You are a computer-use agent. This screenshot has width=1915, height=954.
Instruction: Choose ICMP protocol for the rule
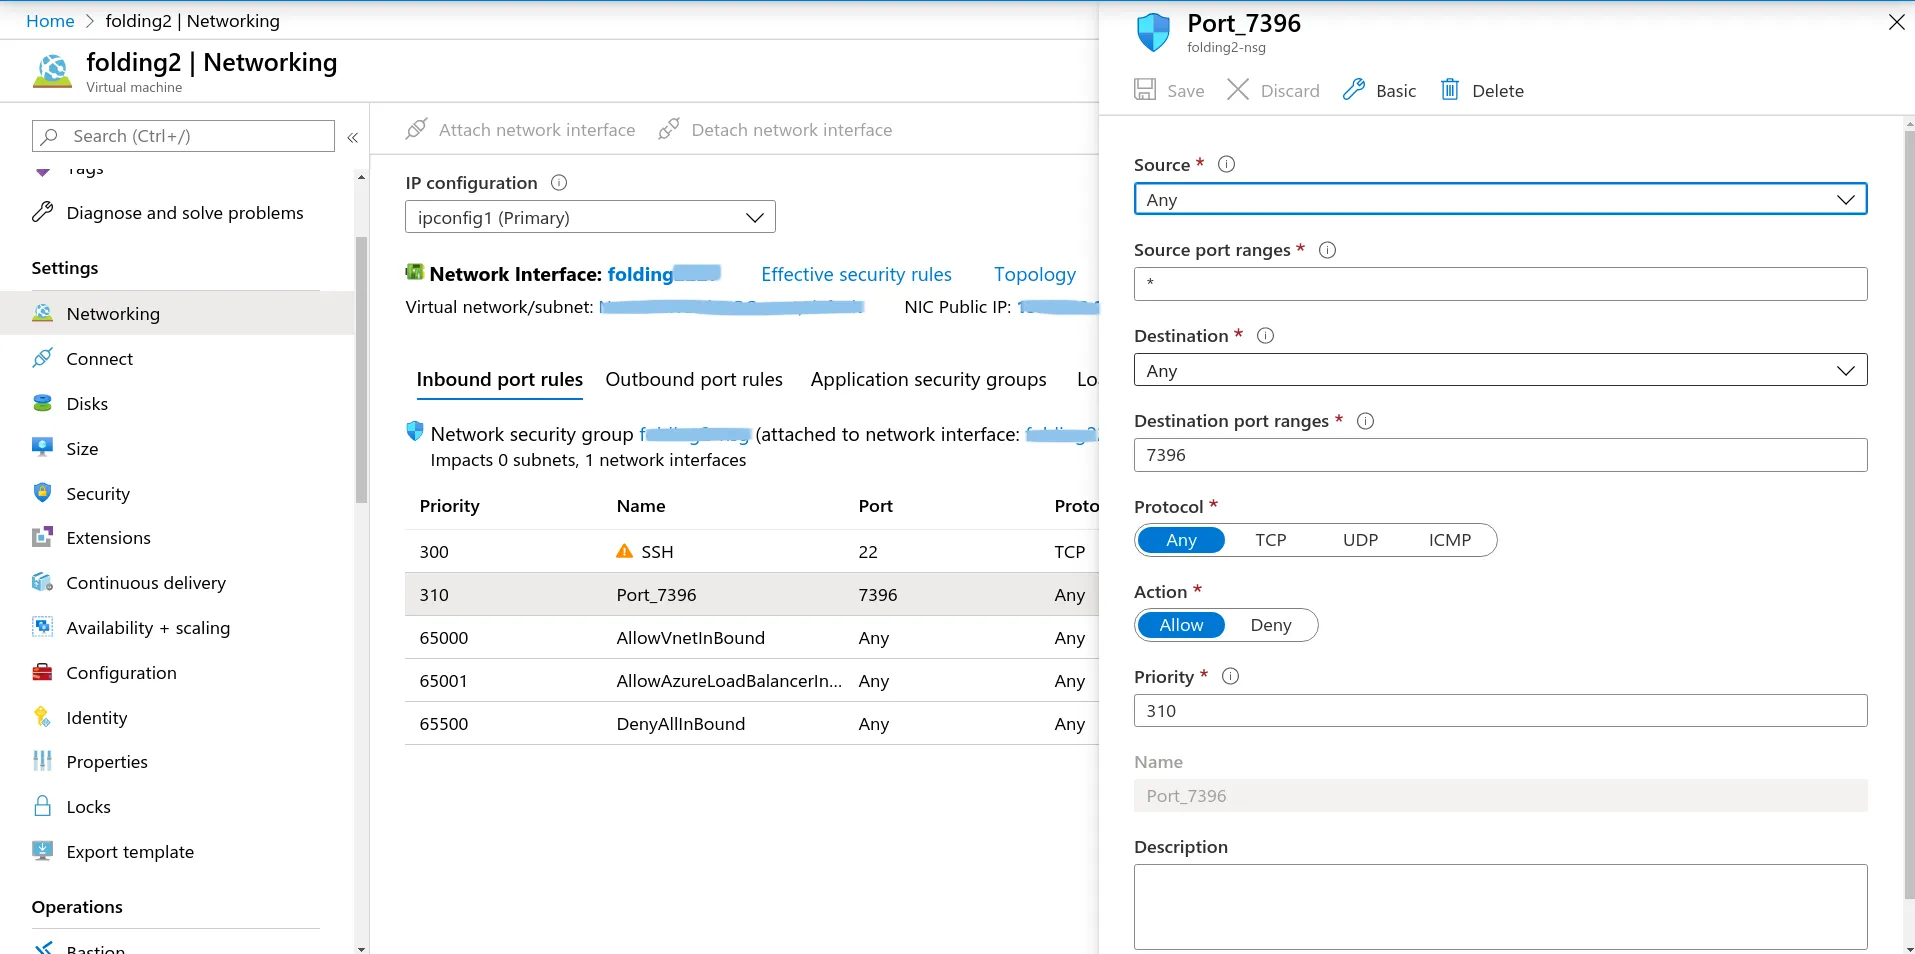point(1449,540)
